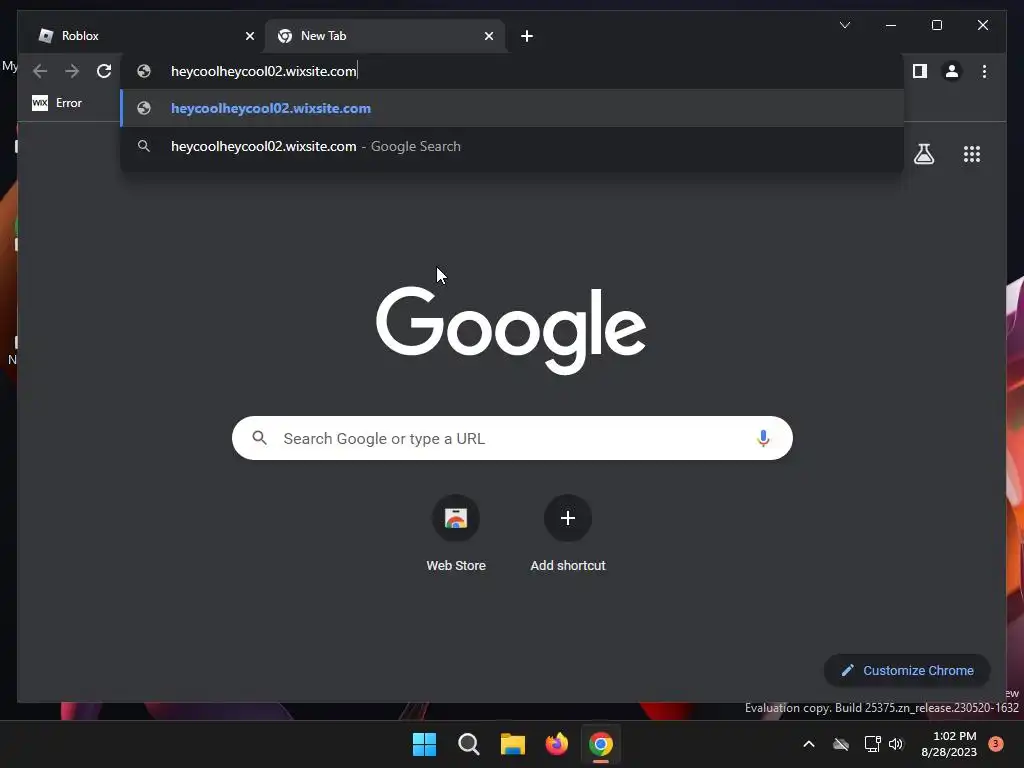
Task: Close the Roblox tab
Action: [x=249, y=36]
